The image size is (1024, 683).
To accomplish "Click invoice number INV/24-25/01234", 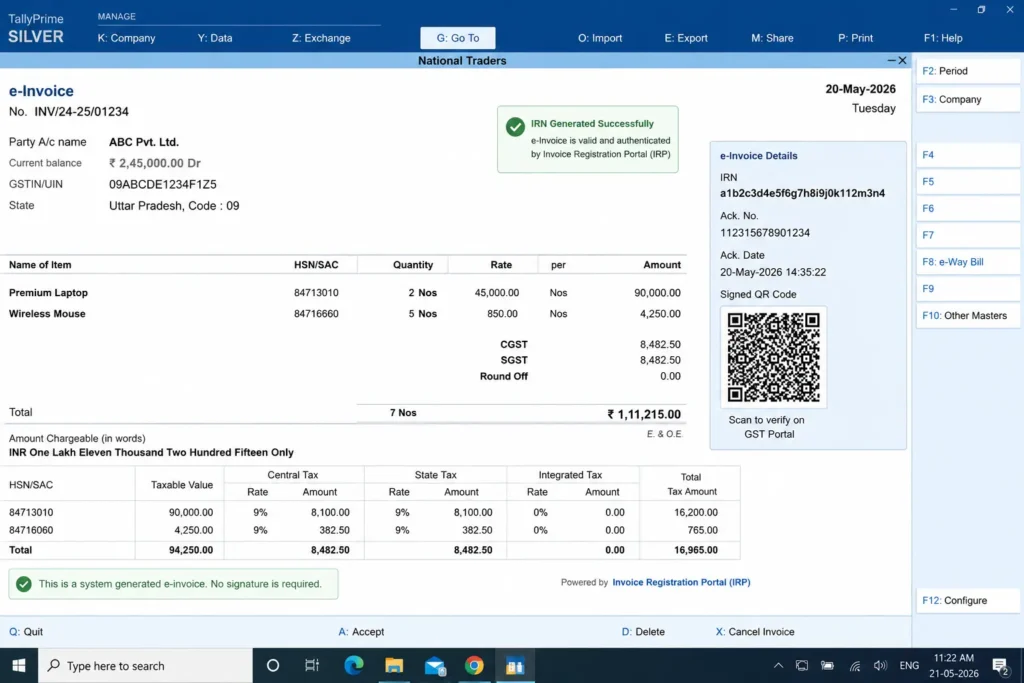I will pos(81,112).
